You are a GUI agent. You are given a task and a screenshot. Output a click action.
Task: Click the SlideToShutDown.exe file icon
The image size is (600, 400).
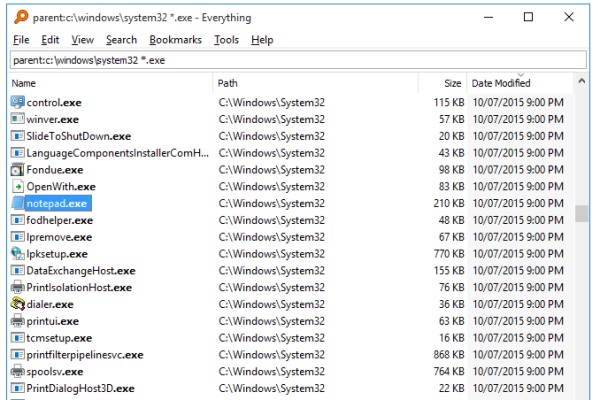[18, 136]
